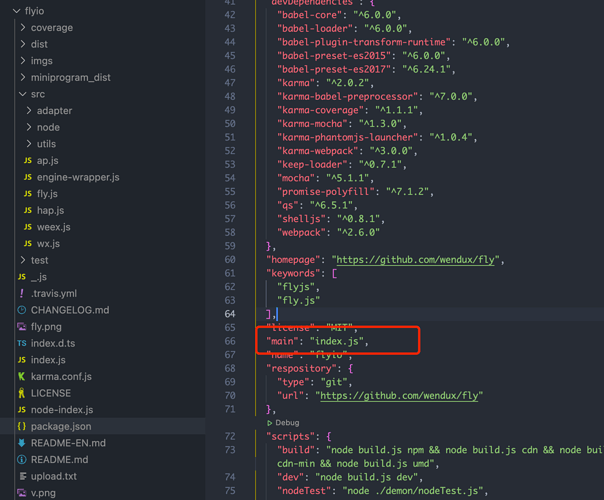
Task: Open fly.js in the src folder
Action: (47, 194)
